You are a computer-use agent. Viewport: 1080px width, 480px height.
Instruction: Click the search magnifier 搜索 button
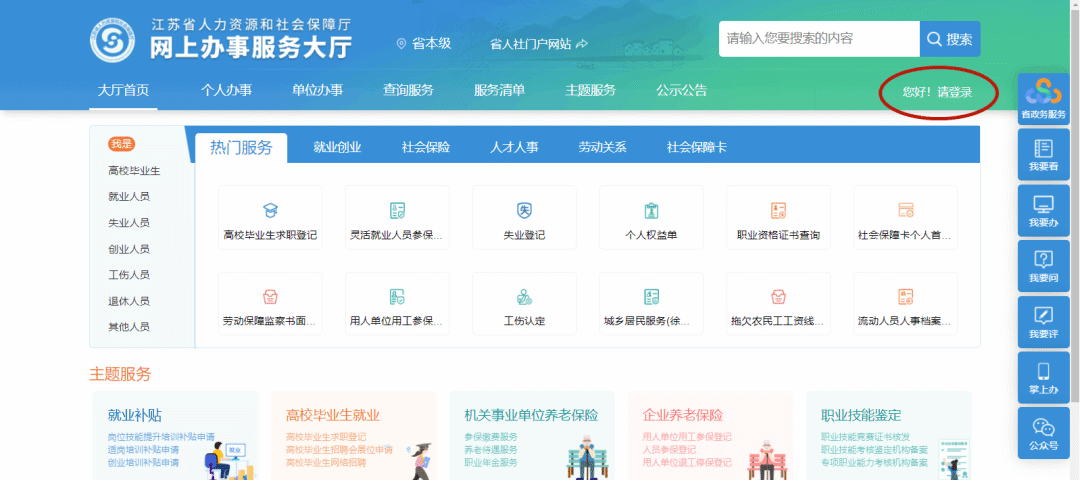coord(950,39)
